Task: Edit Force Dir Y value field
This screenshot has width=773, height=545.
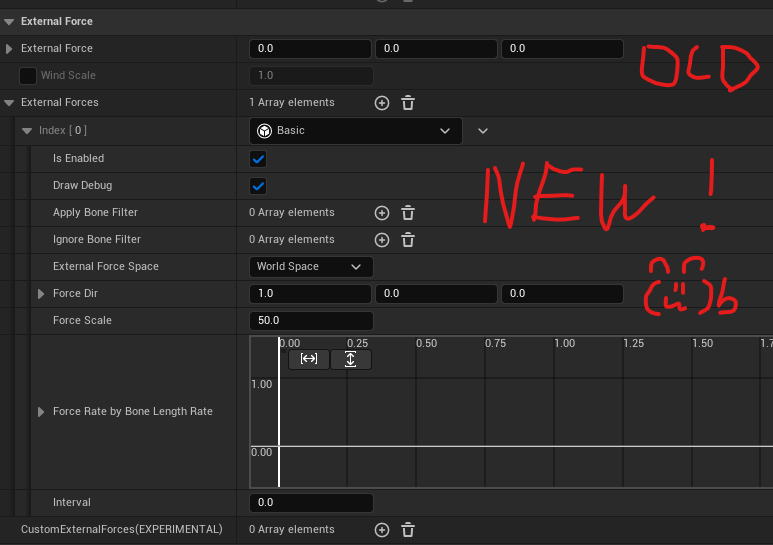Action: pos(436,294)
